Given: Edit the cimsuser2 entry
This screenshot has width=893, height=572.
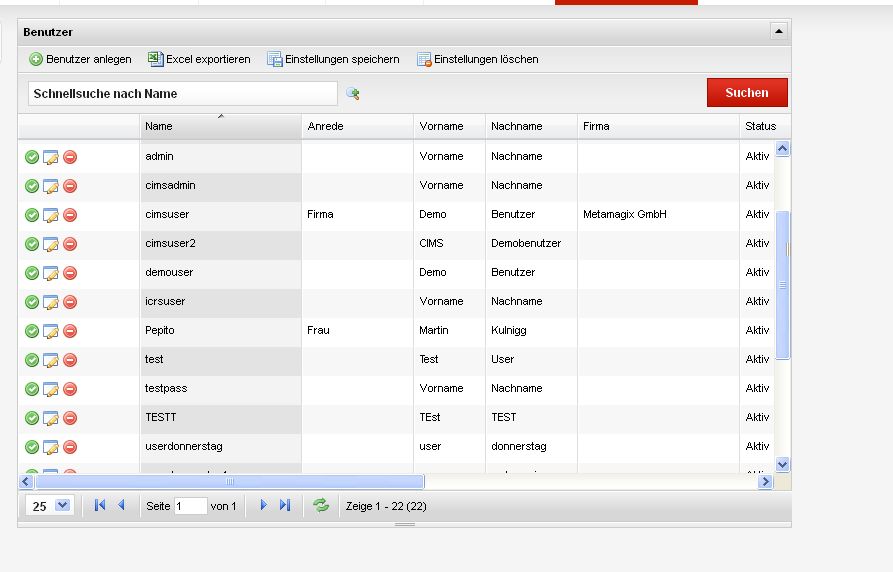Looking at the screenshot, I should click(x=51, y=244).
